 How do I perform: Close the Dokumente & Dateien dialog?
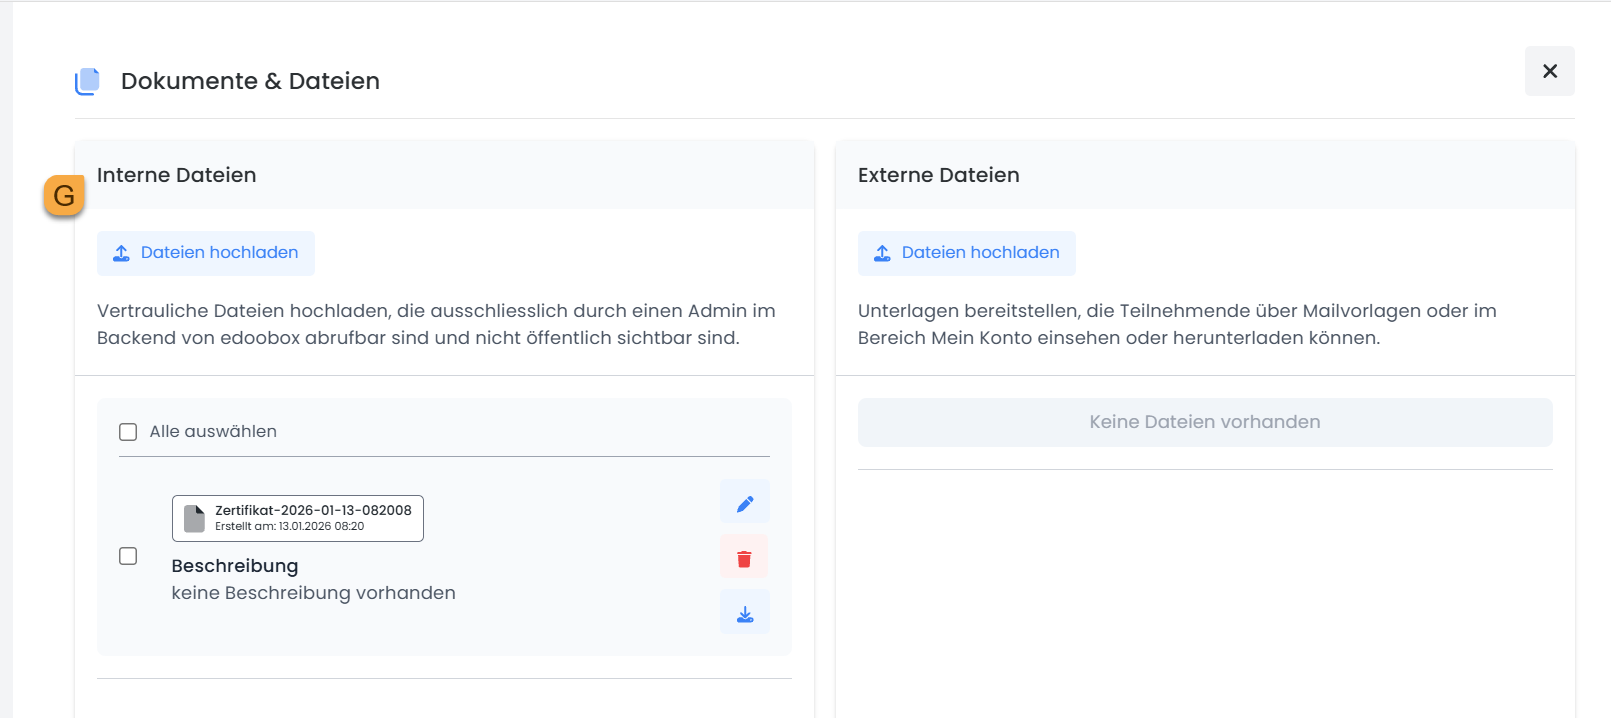click(x=1549, y=71)
